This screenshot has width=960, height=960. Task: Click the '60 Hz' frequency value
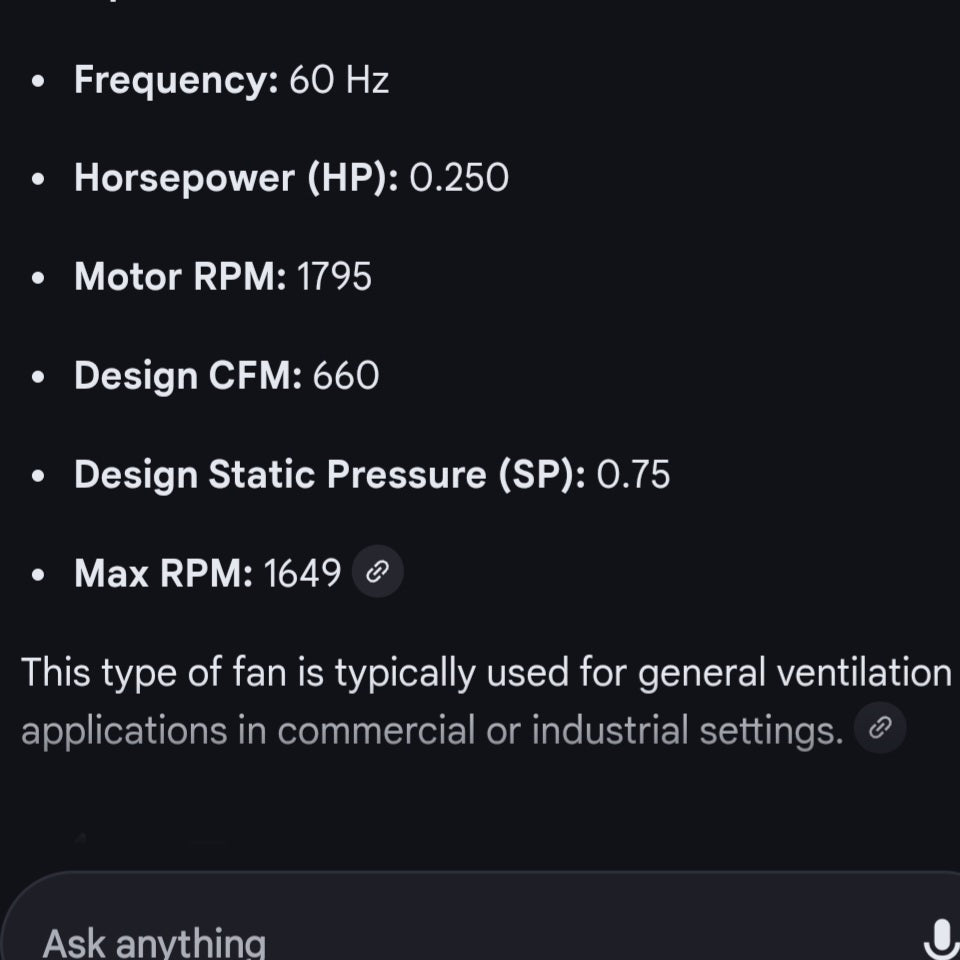(x=339, y=80)
